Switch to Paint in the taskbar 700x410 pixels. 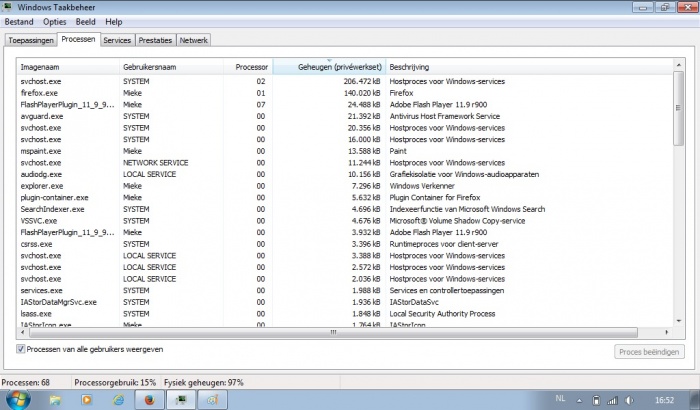[212, 400]
